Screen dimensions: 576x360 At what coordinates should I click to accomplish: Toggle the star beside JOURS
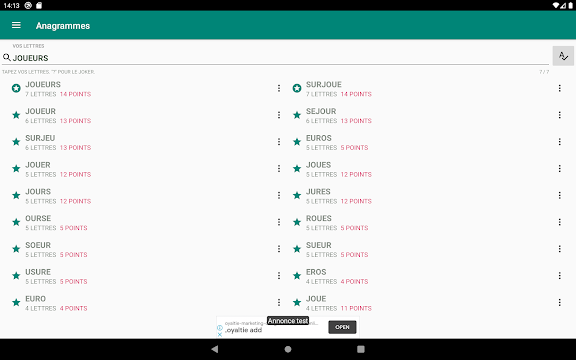(x=16, y=195)
